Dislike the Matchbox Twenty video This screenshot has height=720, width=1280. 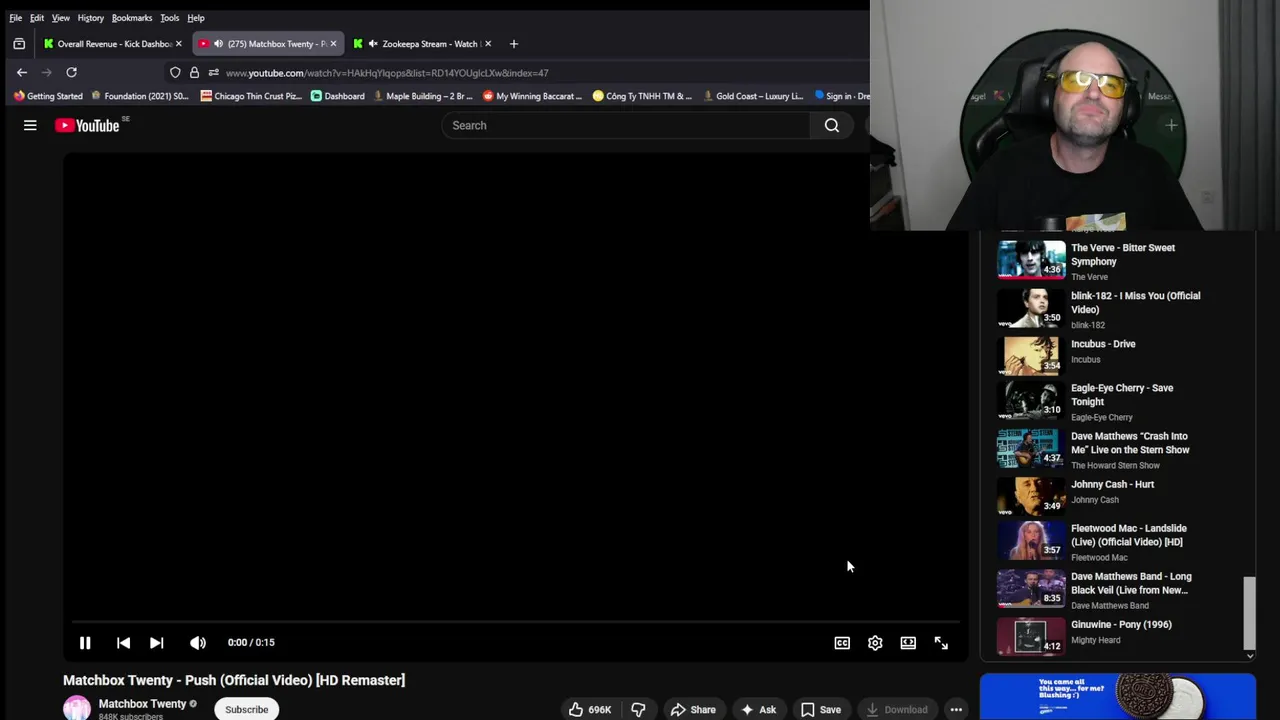pyautogui.click(x=638, y=709)
